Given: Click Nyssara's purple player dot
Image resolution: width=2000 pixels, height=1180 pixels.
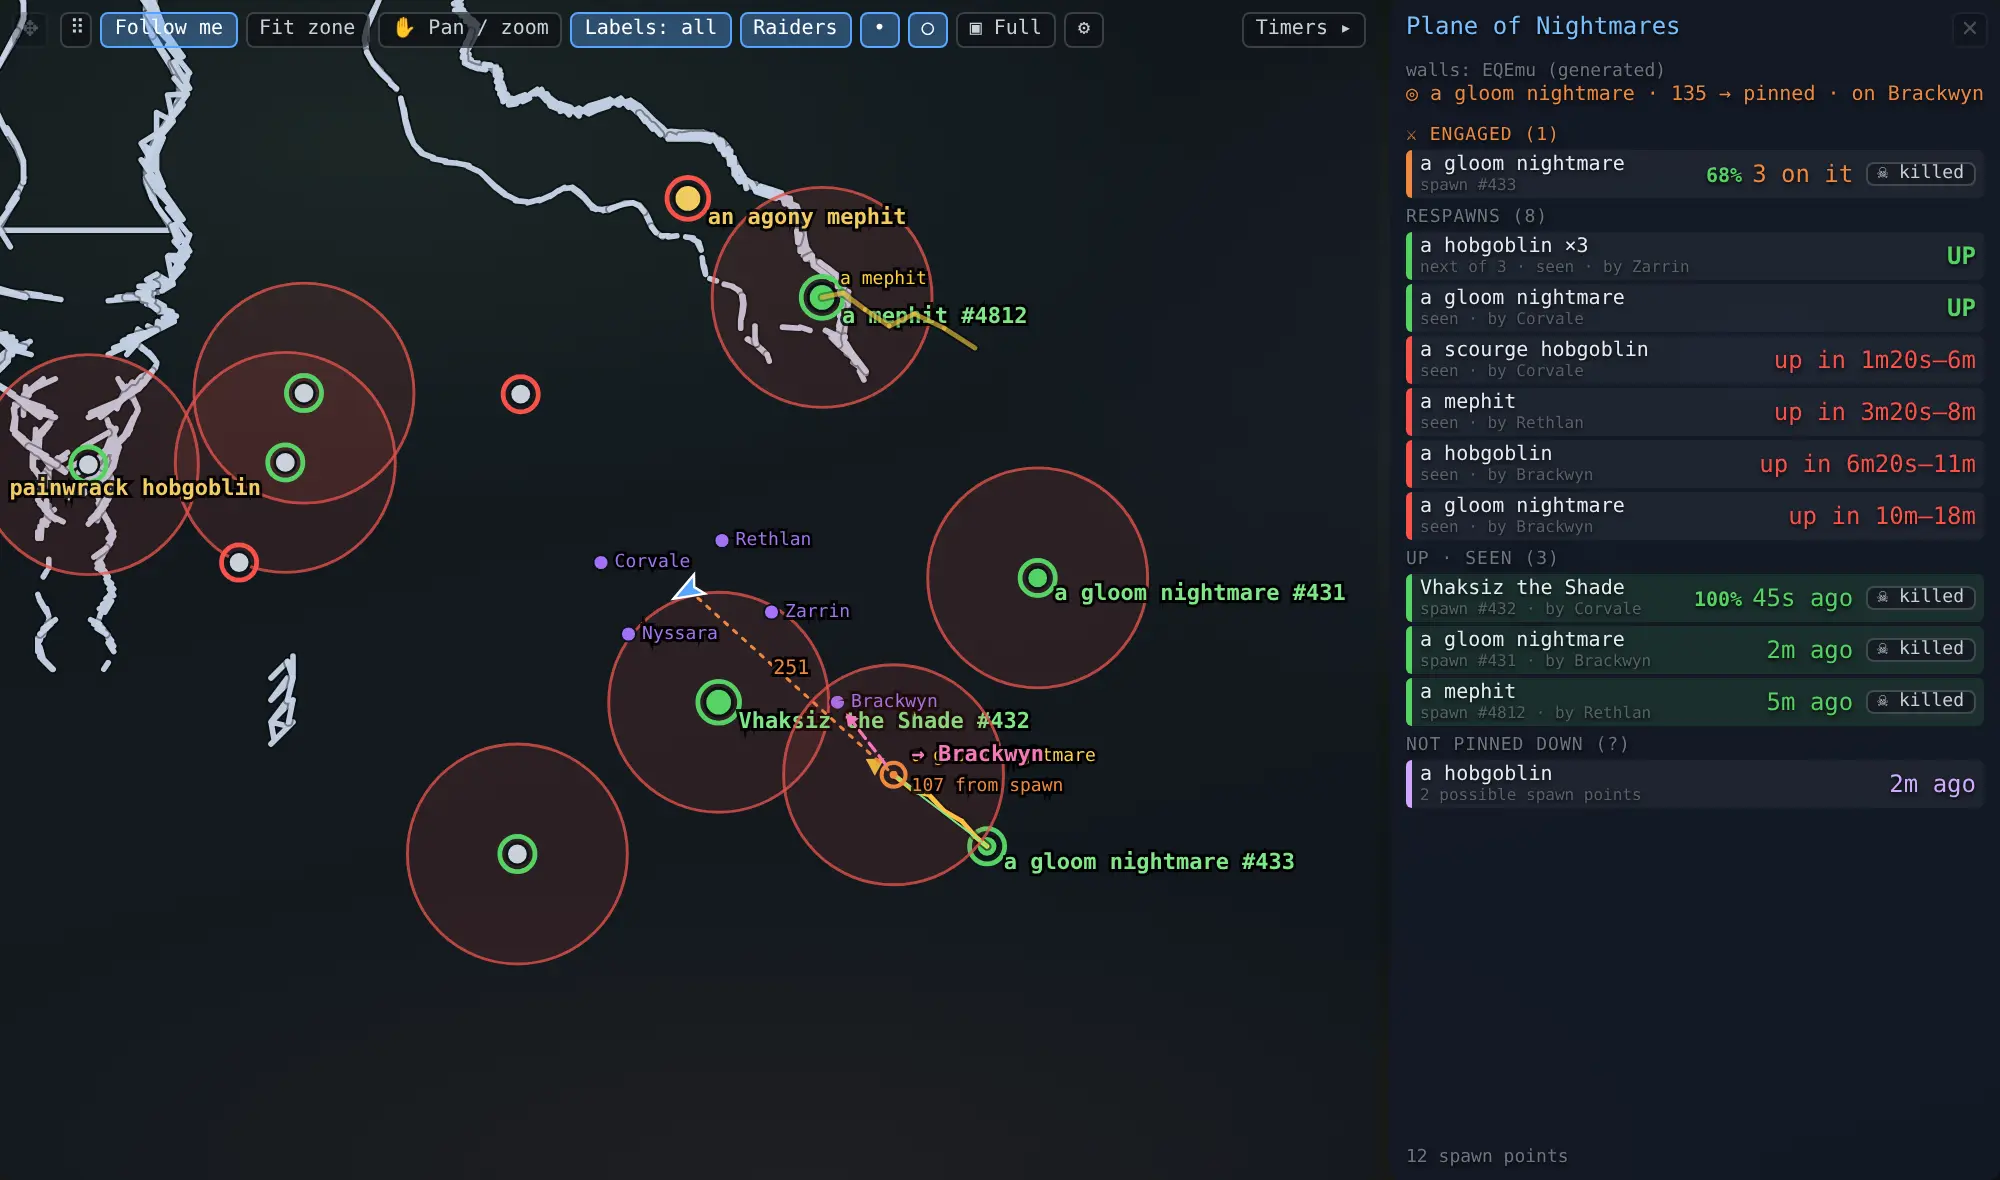Looking at the screenshot, I should click(x=628, y=634).
